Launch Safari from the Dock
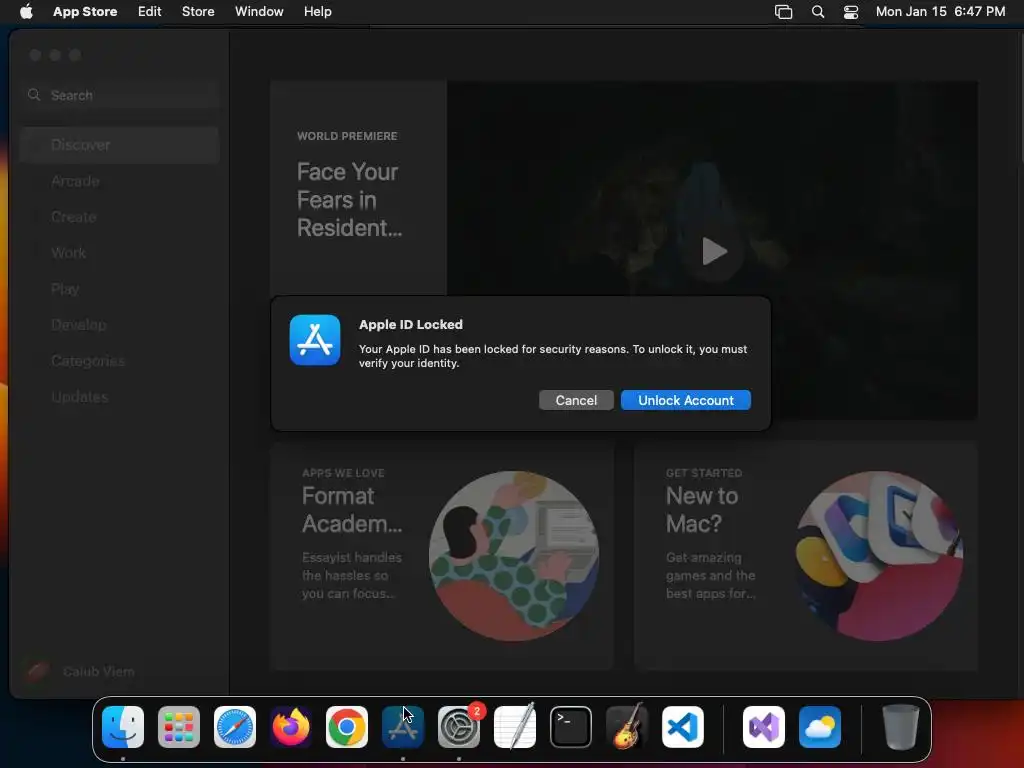Viewport: 1024px width, 768px height. 235,727
